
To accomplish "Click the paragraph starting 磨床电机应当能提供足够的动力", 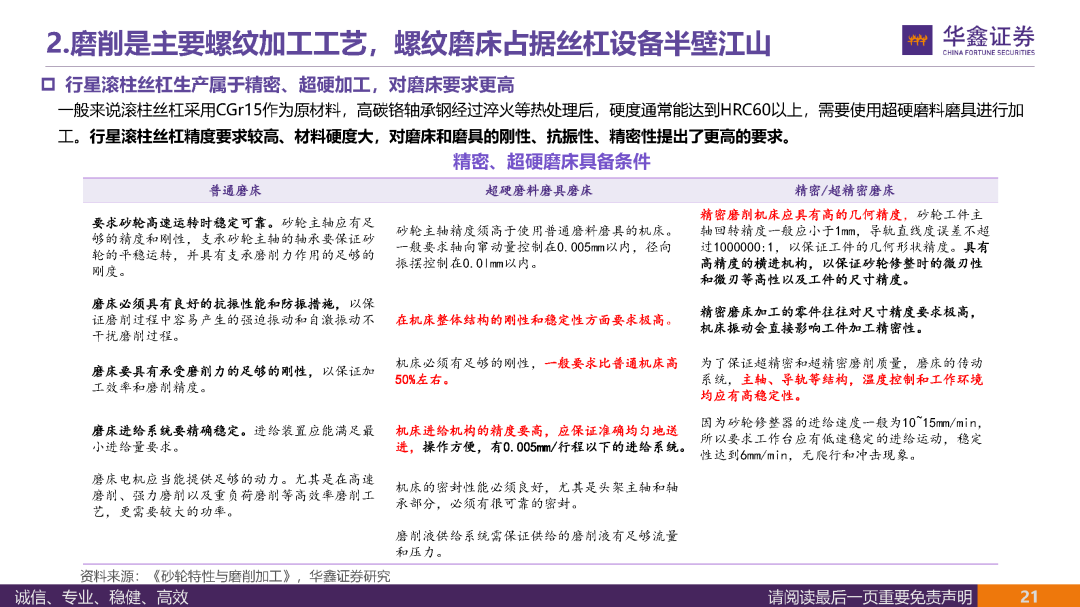I will click(233, 495).
